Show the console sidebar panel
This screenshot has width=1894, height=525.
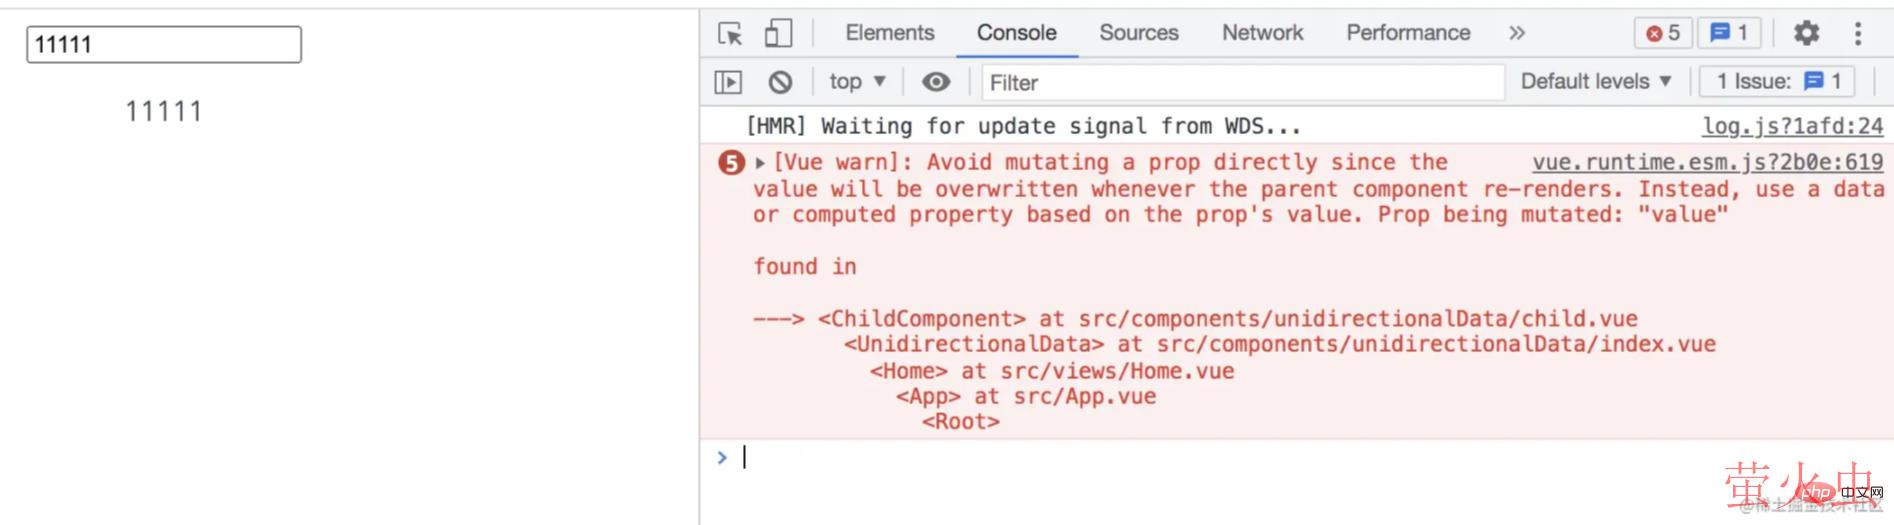(728, 82)
